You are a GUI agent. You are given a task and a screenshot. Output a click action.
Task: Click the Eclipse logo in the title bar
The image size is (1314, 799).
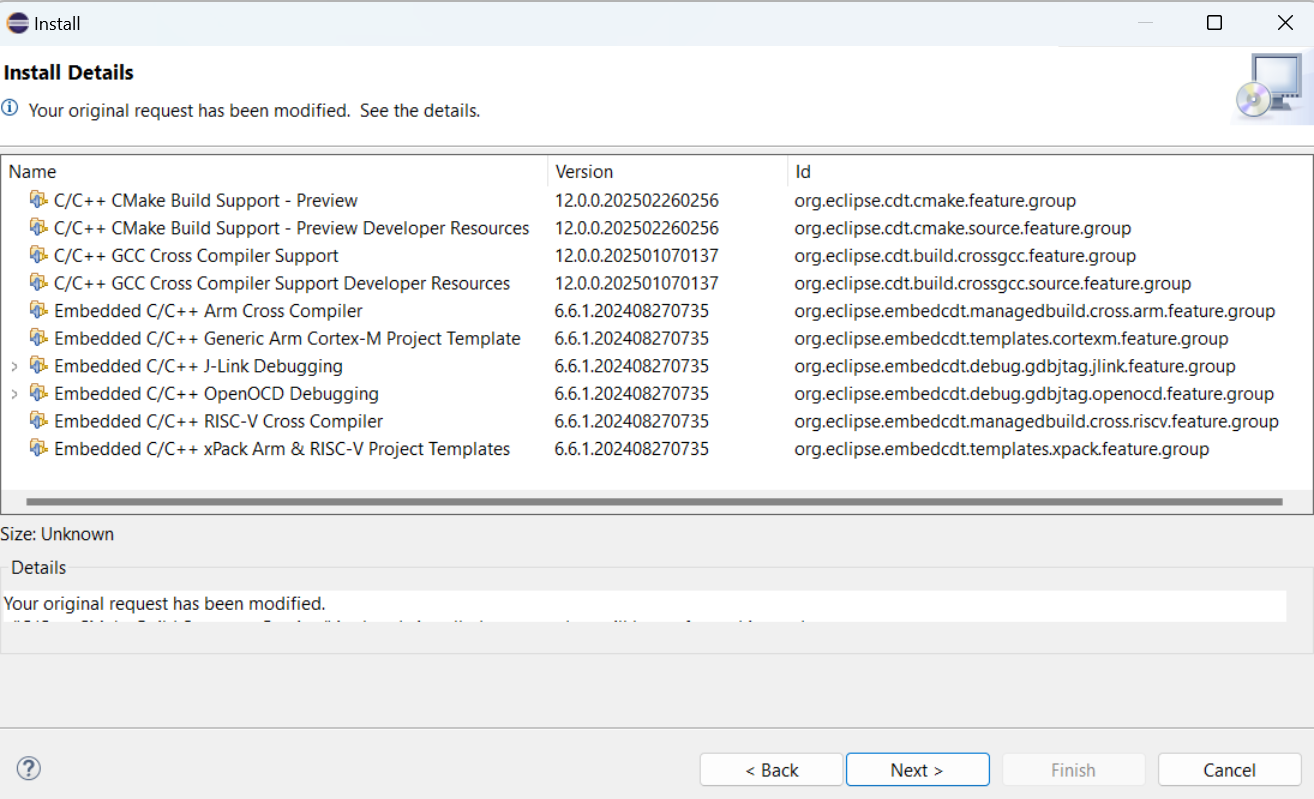16,22
